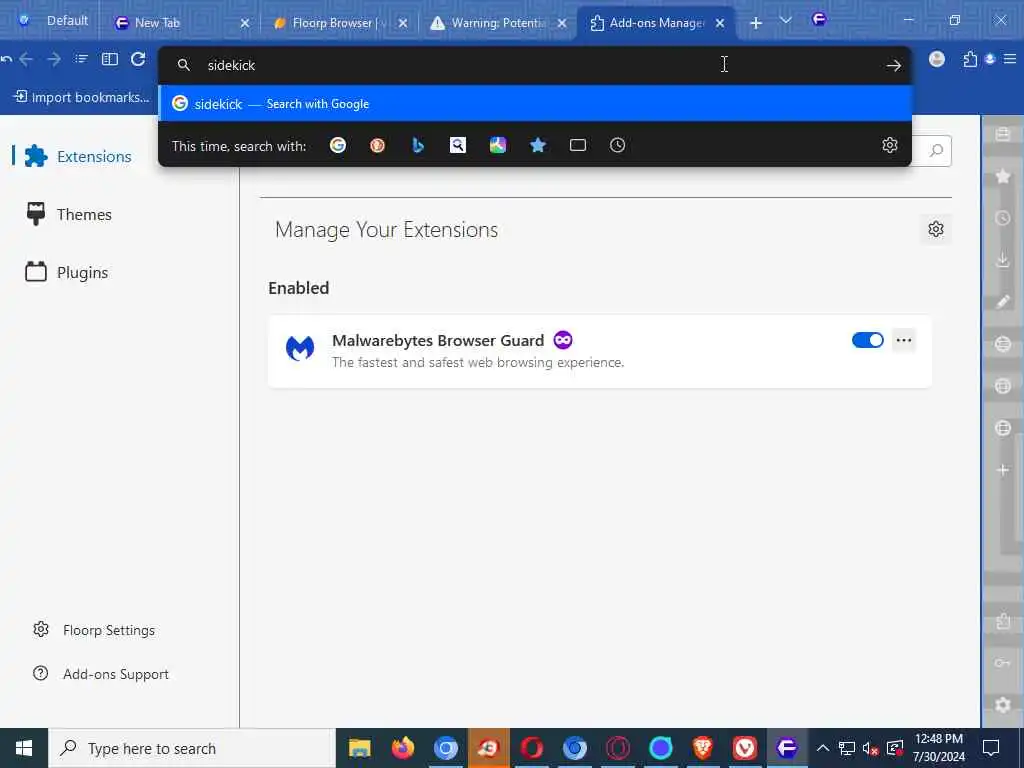The image size is (1024, 768).
Task: Launch Firefox from the taskbar
Action: (403, 748)
